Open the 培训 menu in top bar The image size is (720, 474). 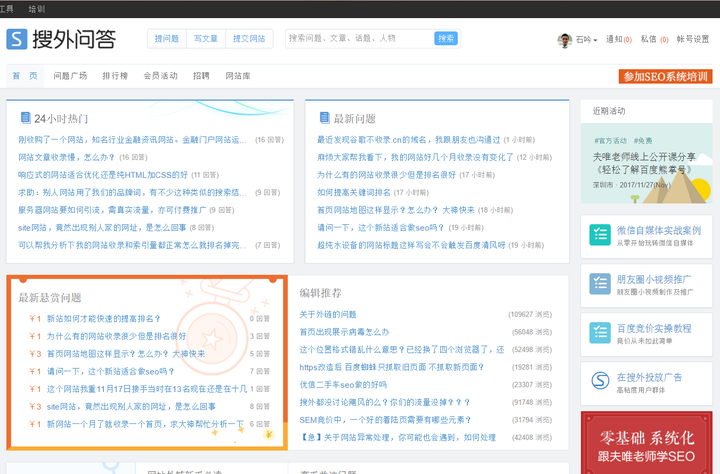click(x=37, y=9)
